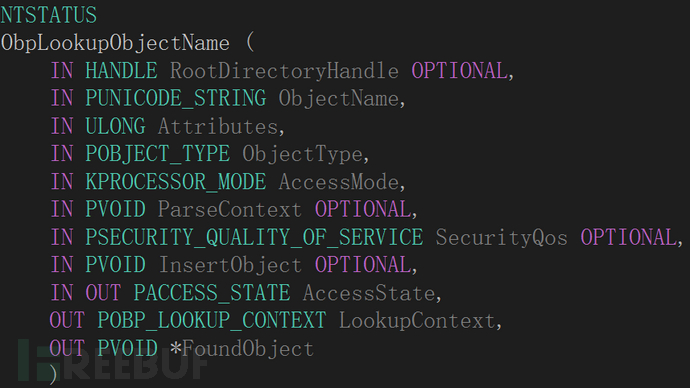Click the NTSTATUS return type
The width and height of the screenshot is (690, 388).
(x=48, y=15)
